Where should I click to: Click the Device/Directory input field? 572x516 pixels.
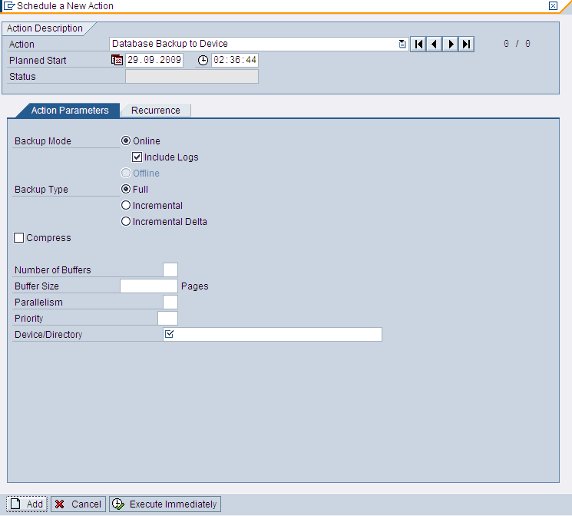273,334
